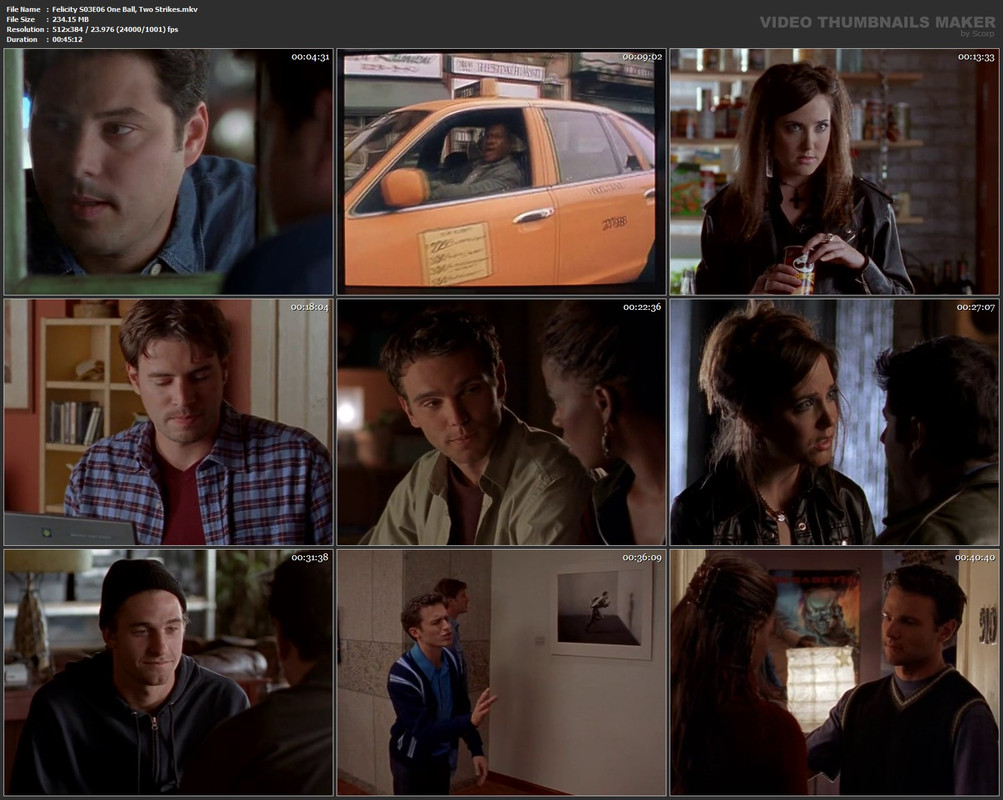Open the yellow taxi thumbnail at 00:09:02
Viewport: 1003px width, 800px height.
pyautogui.click(x=502, y=172)
